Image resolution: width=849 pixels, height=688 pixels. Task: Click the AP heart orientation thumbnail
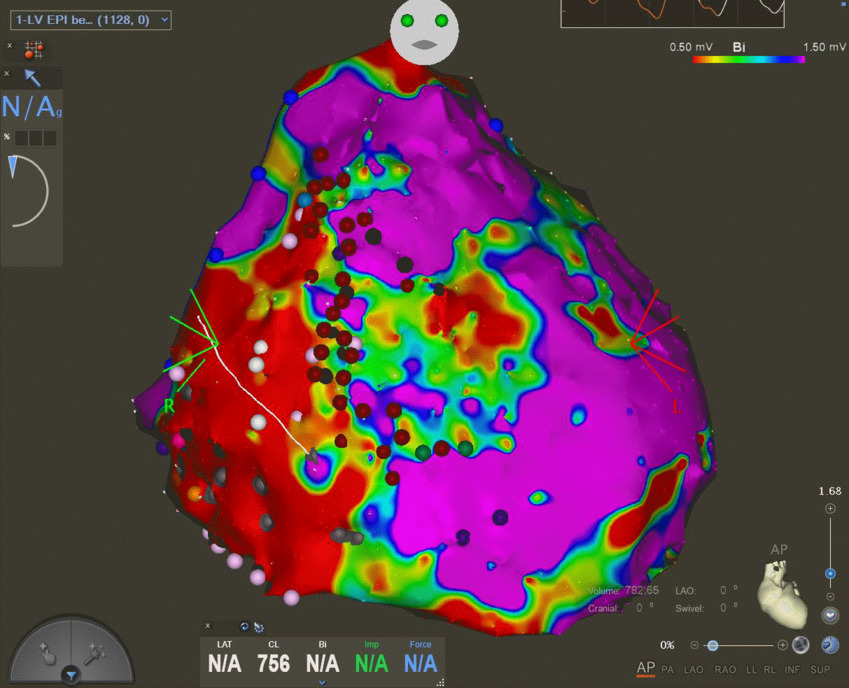pos(781,593)
